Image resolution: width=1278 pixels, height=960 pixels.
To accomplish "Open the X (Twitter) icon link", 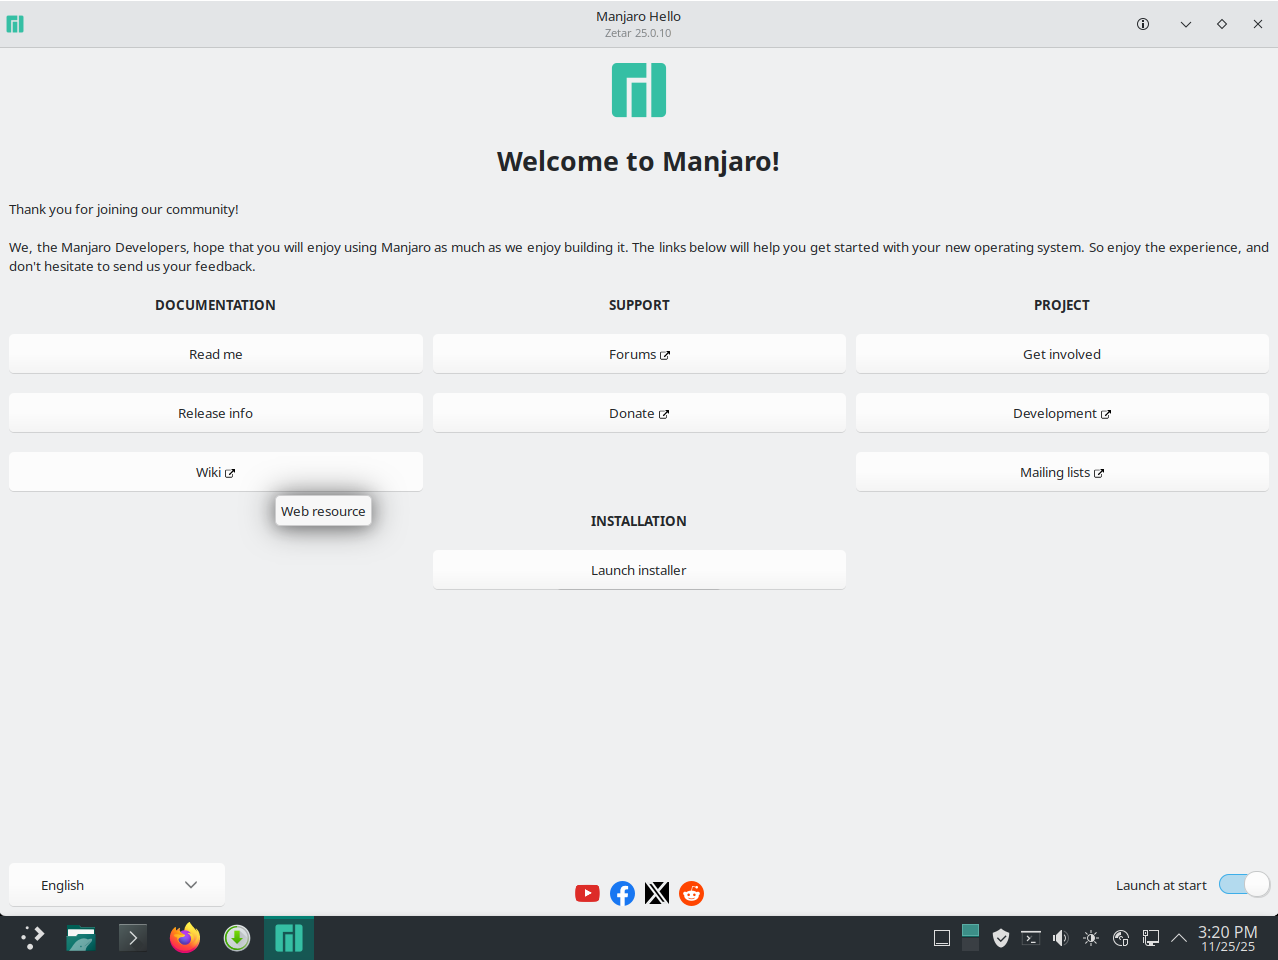I will 657,893.
